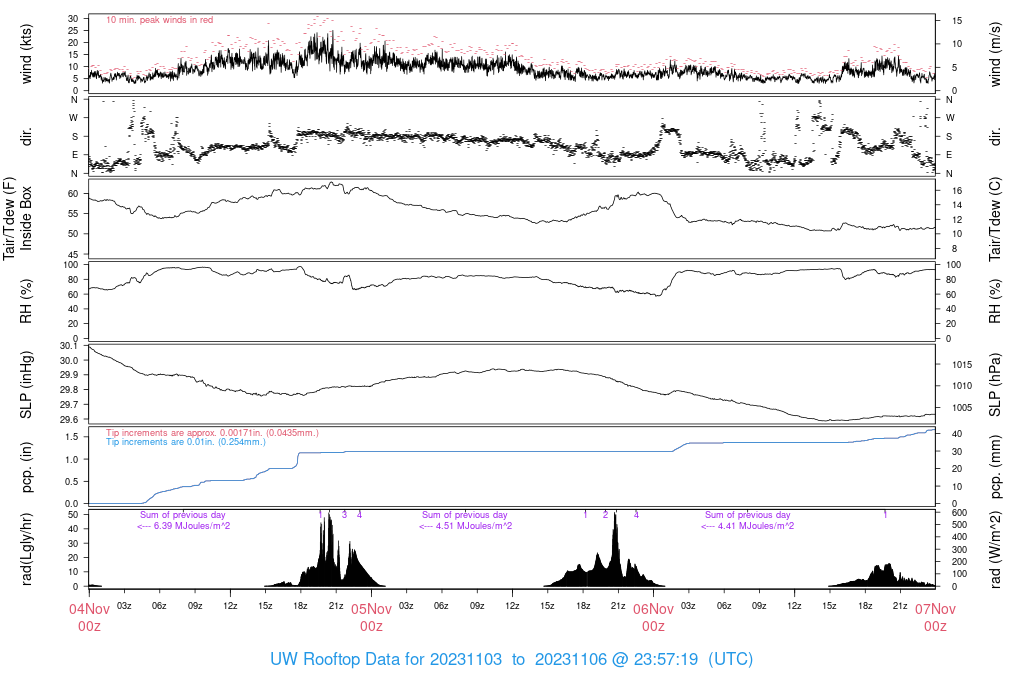This screenshot has height=700, width=1024.
Task: Click the "Tair/Tdew (C)" axis label
Action: tap(995, 219)
